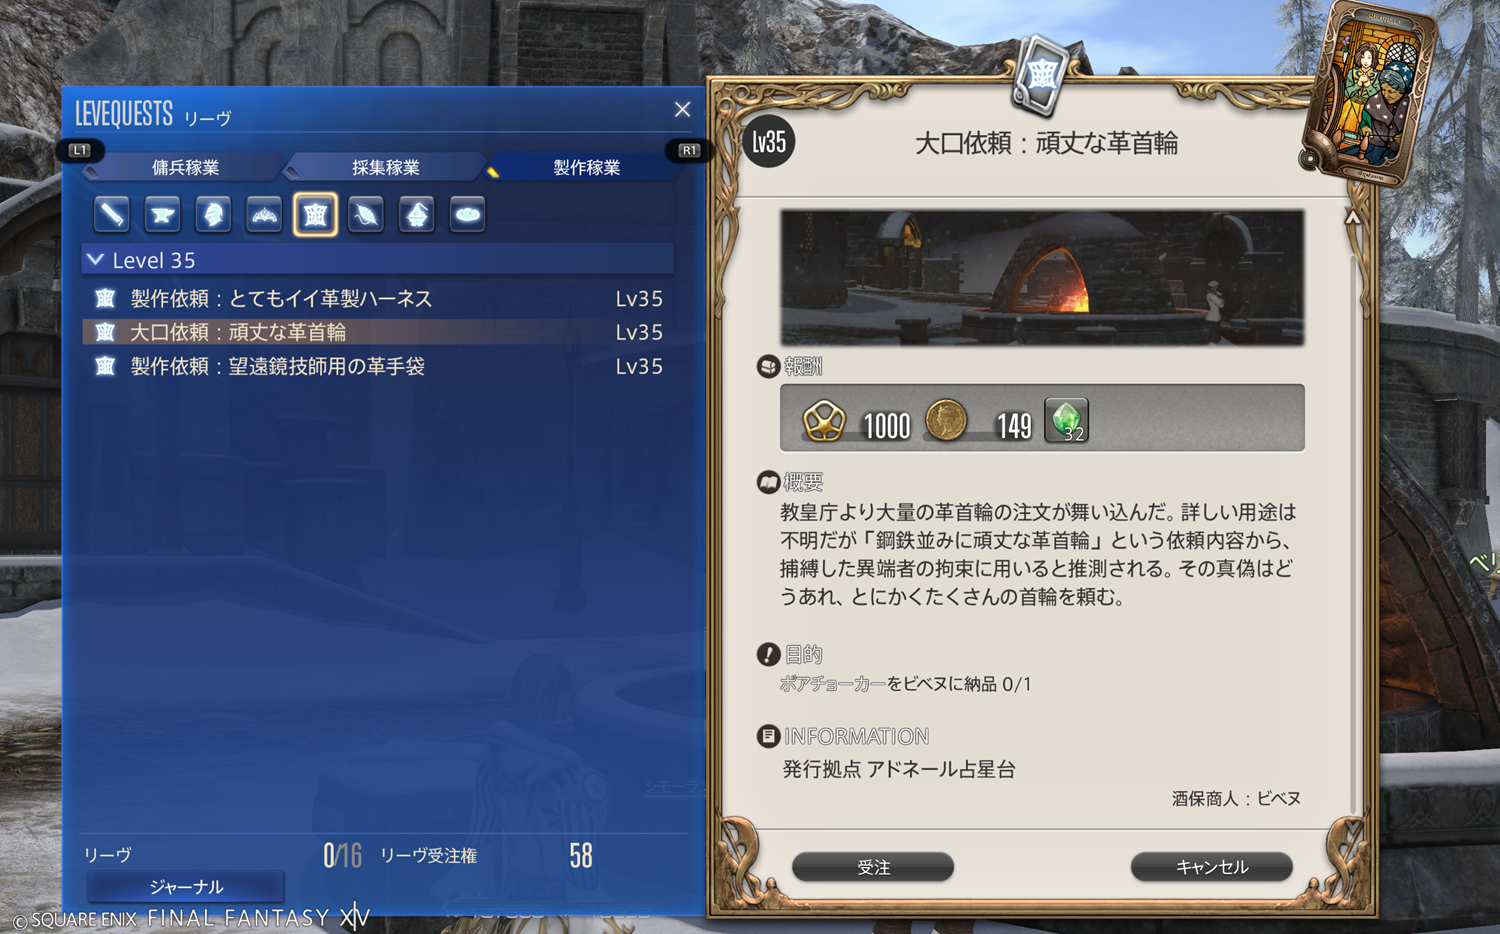Click the キャンセル button
The width and height of the screenshot is (1500, 934).
coord(1212,867)
